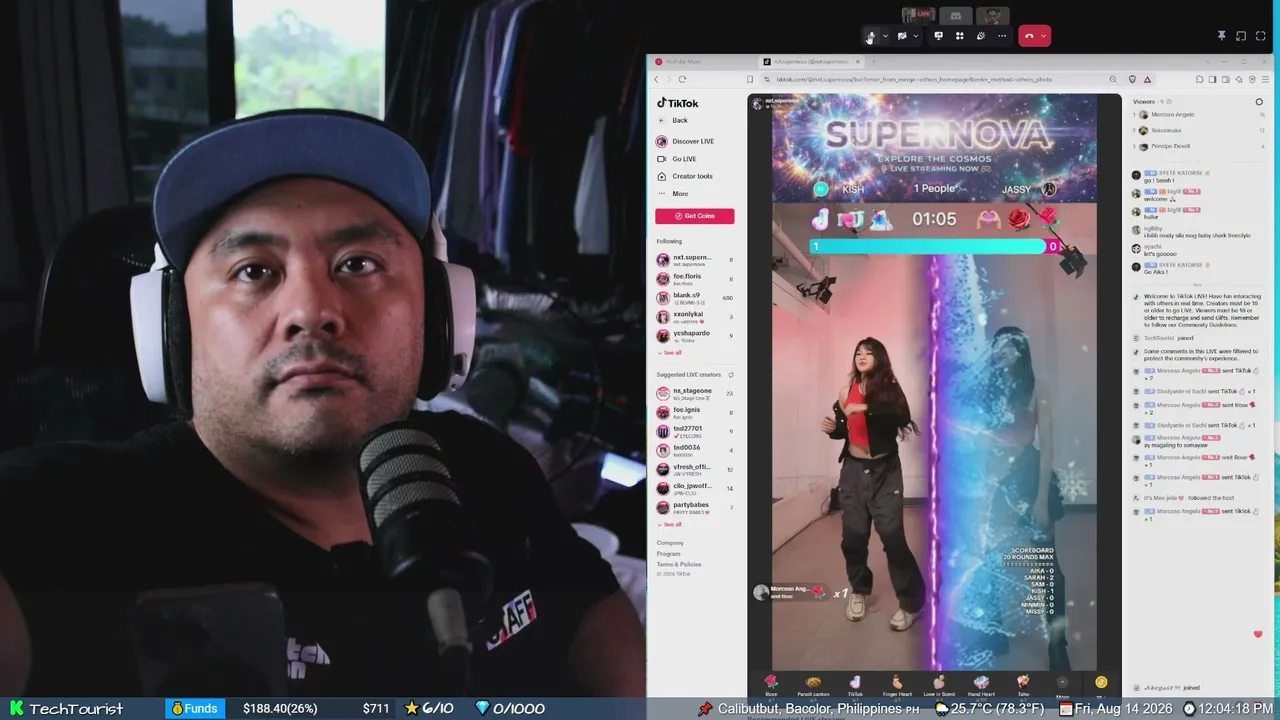Image resolution: width=1280 pixels, height=720 pixels.
Task: Open the camera options dropdown arrow
Action: [x=915, y=36]
